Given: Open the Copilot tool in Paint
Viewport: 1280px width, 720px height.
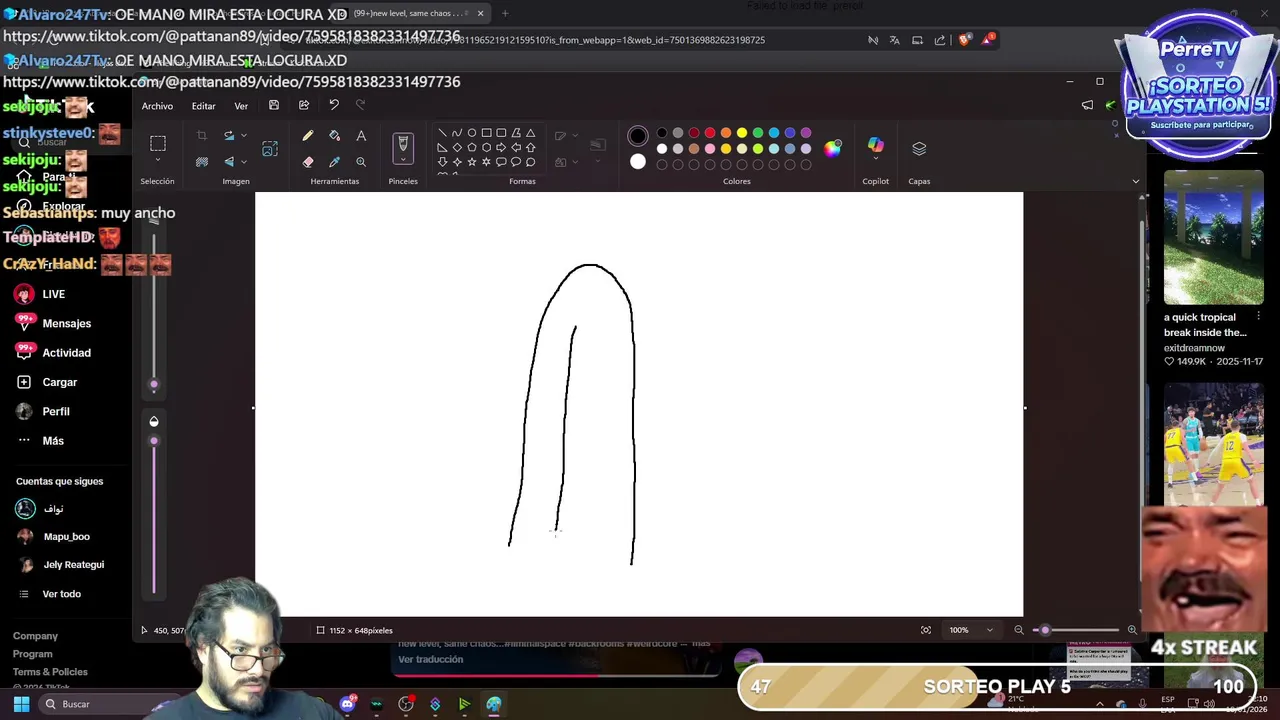Looking at the screenshot, I should pyautogui.click(x=876, y=146).
